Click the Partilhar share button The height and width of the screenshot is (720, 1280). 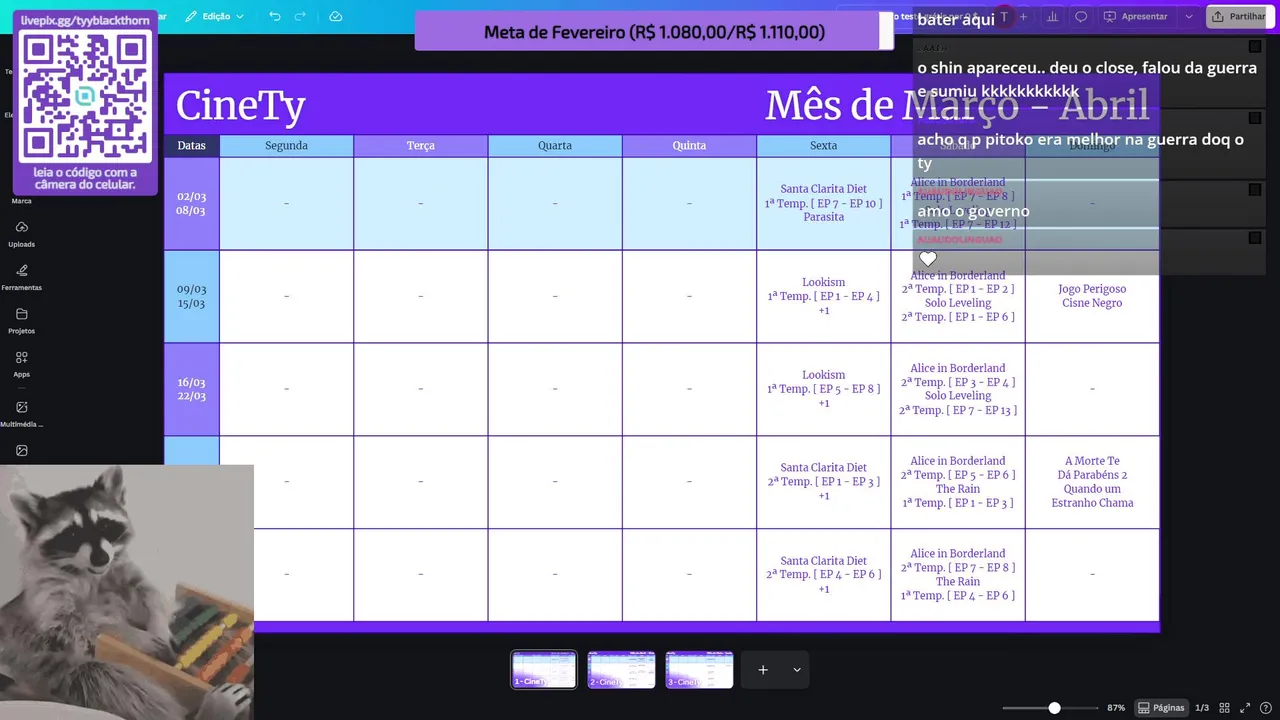click(1238, 16)
